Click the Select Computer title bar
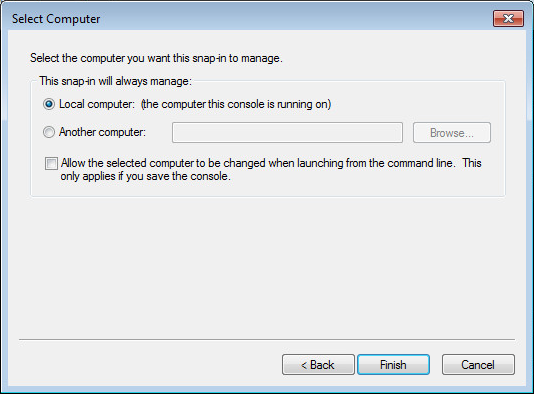534x394 pixels. click(238, 18)
